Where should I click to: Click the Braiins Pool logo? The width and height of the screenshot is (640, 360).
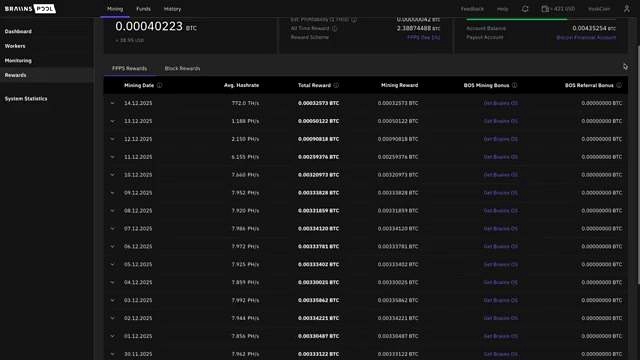[x=30, y=9]
